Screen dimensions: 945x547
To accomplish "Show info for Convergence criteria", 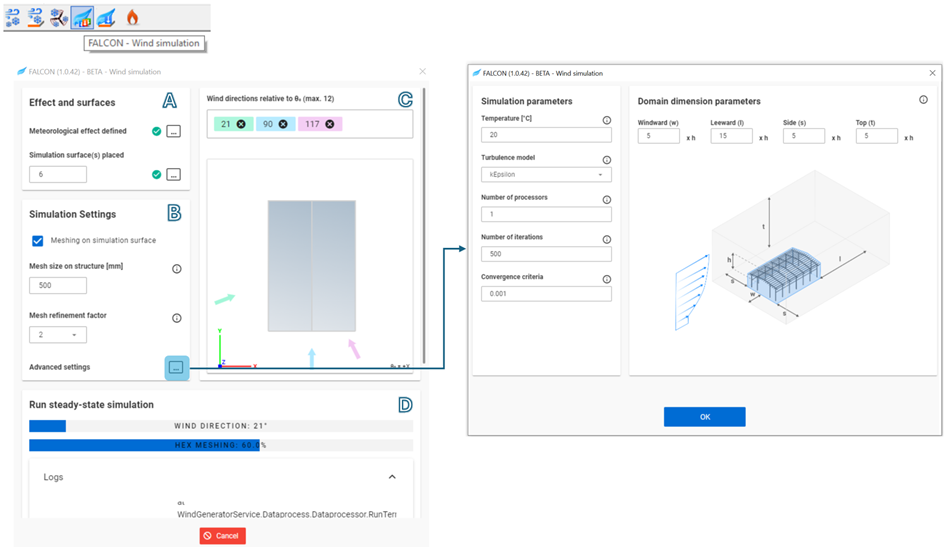I will click(607, 279).
